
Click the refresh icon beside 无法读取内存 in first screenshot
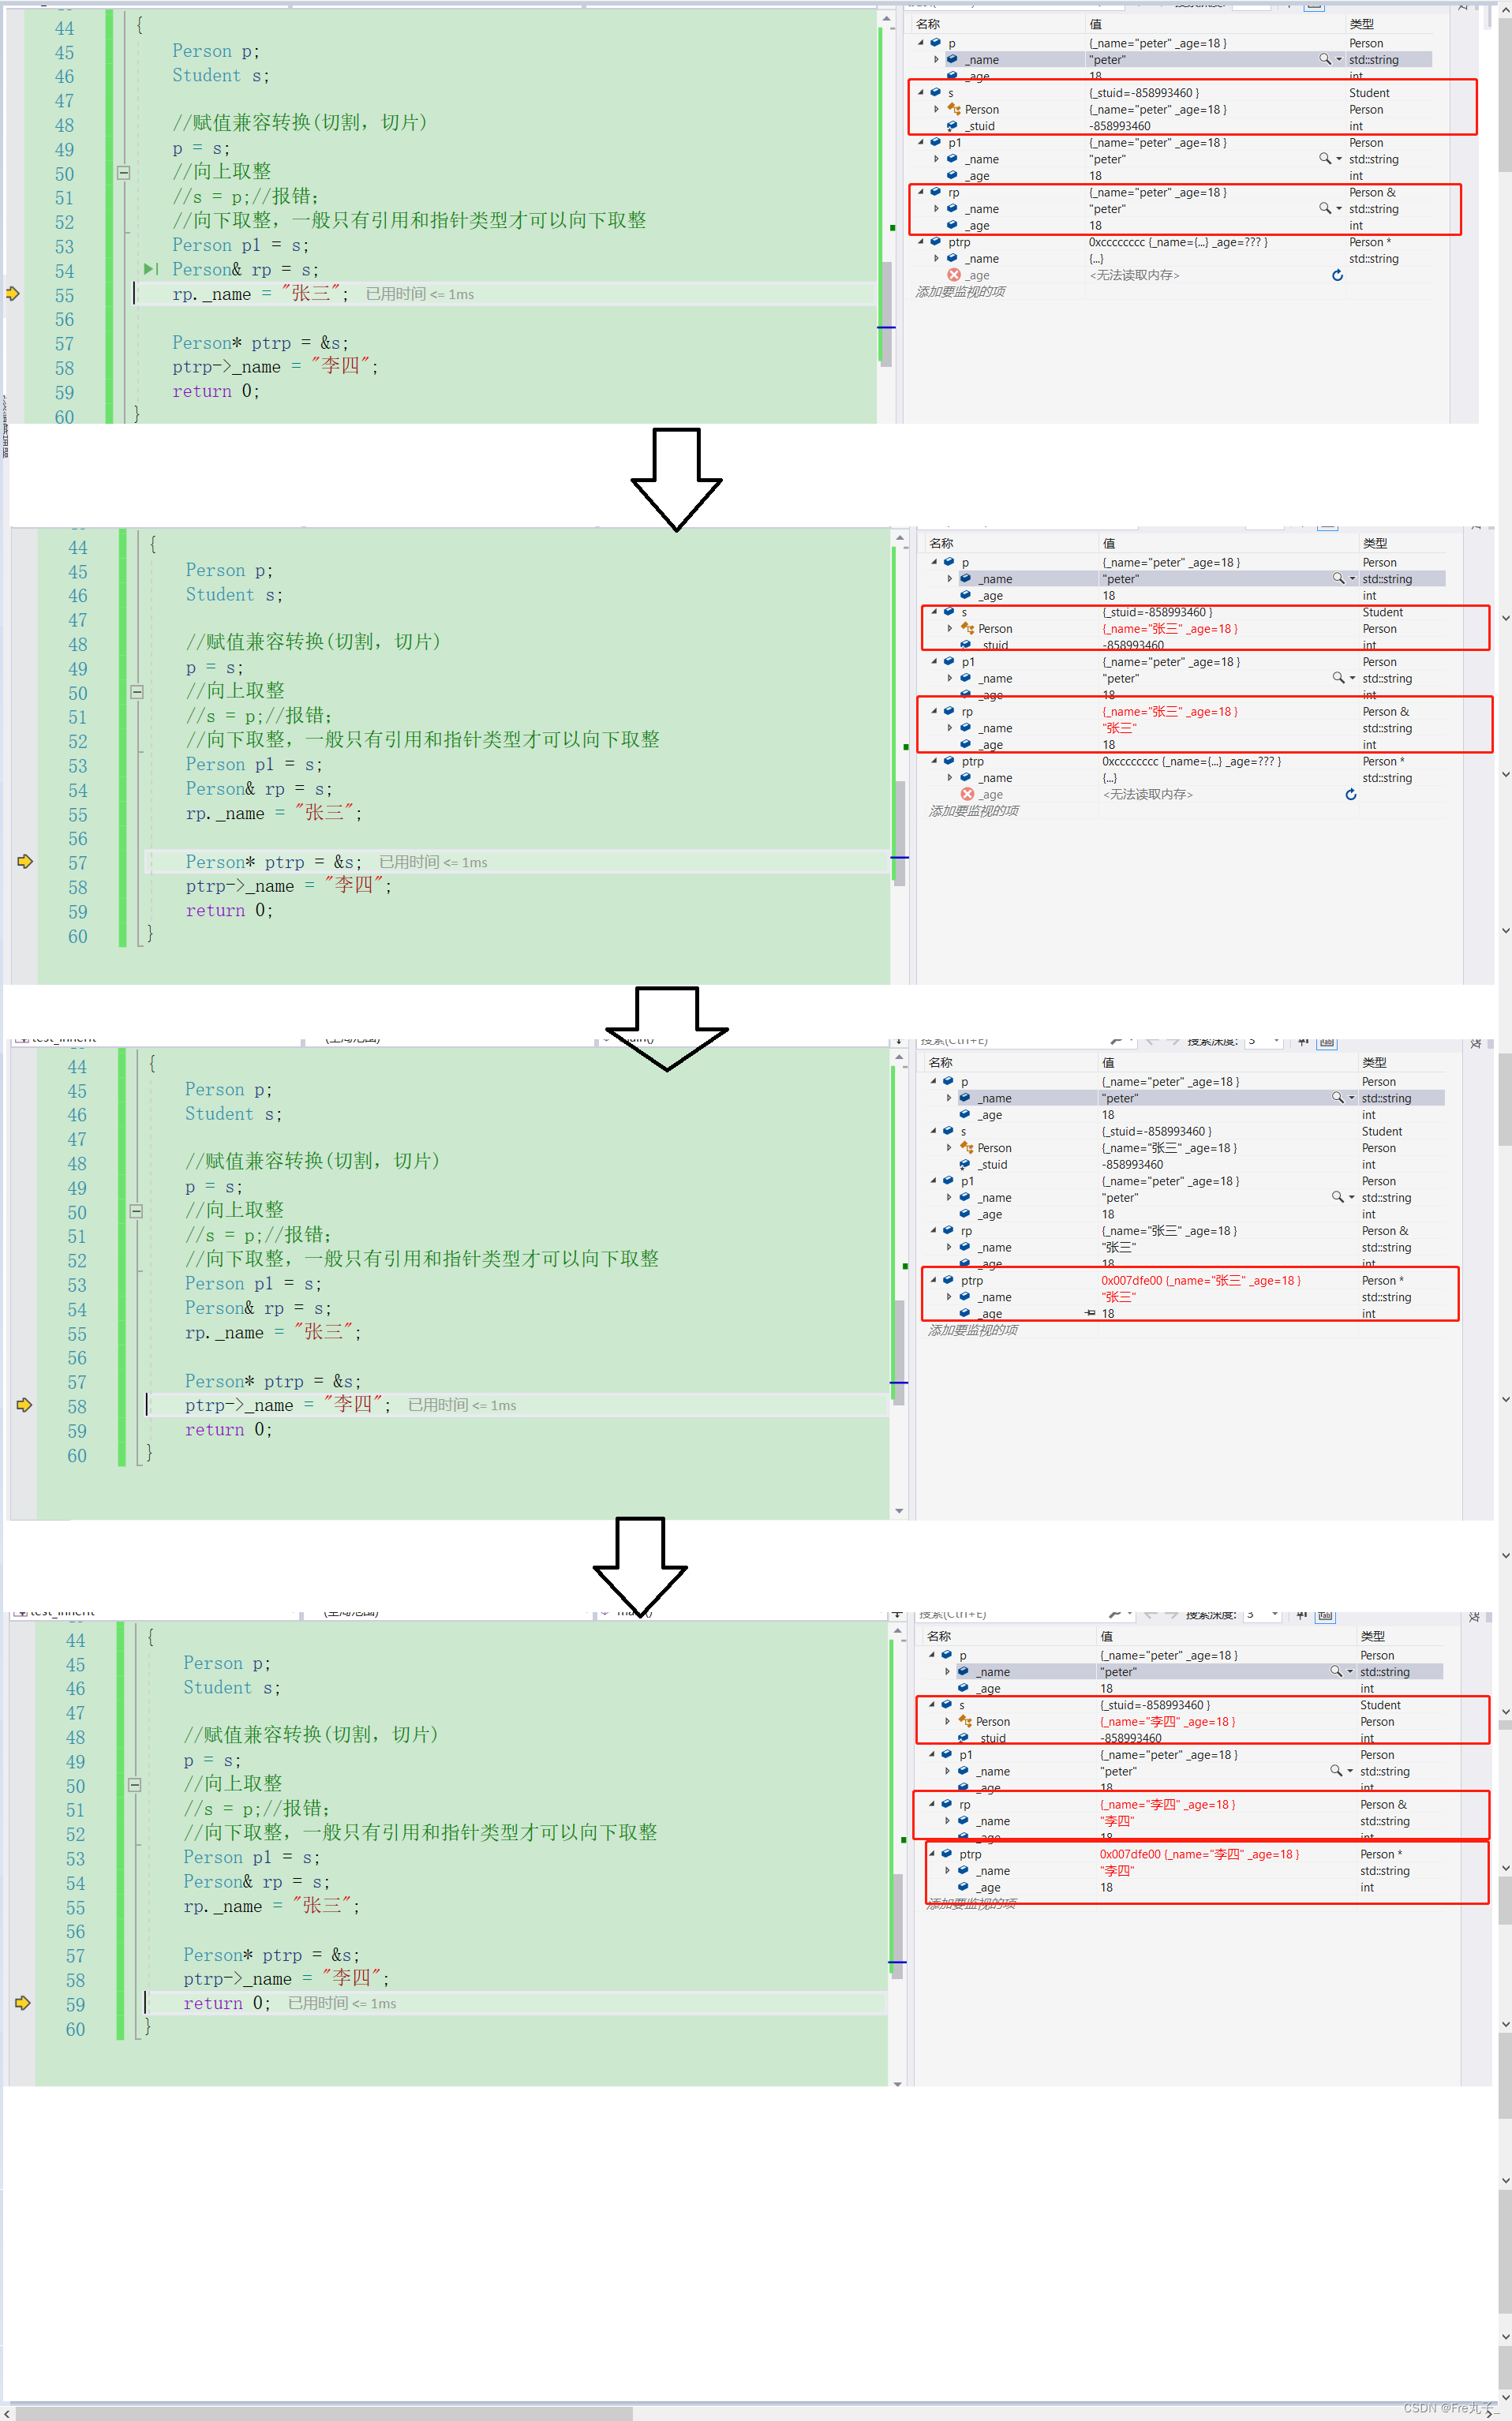(x=1337, y=275)
